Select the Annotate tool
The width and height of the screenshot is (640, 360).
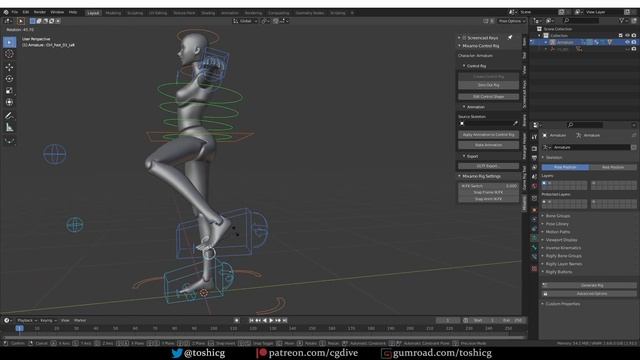[x=9, y=116]
